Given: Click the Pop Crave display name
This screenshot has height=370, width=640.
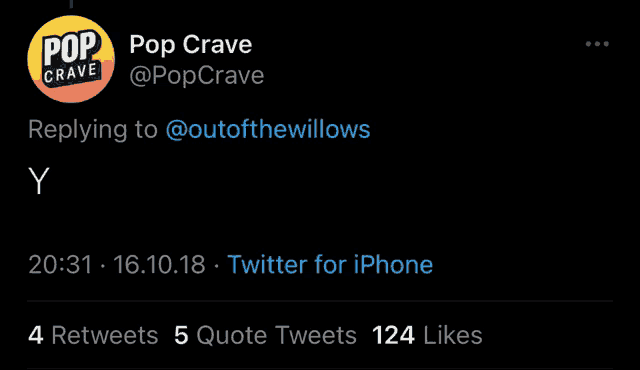Looking at the screenshot, I should pos(191,44).
